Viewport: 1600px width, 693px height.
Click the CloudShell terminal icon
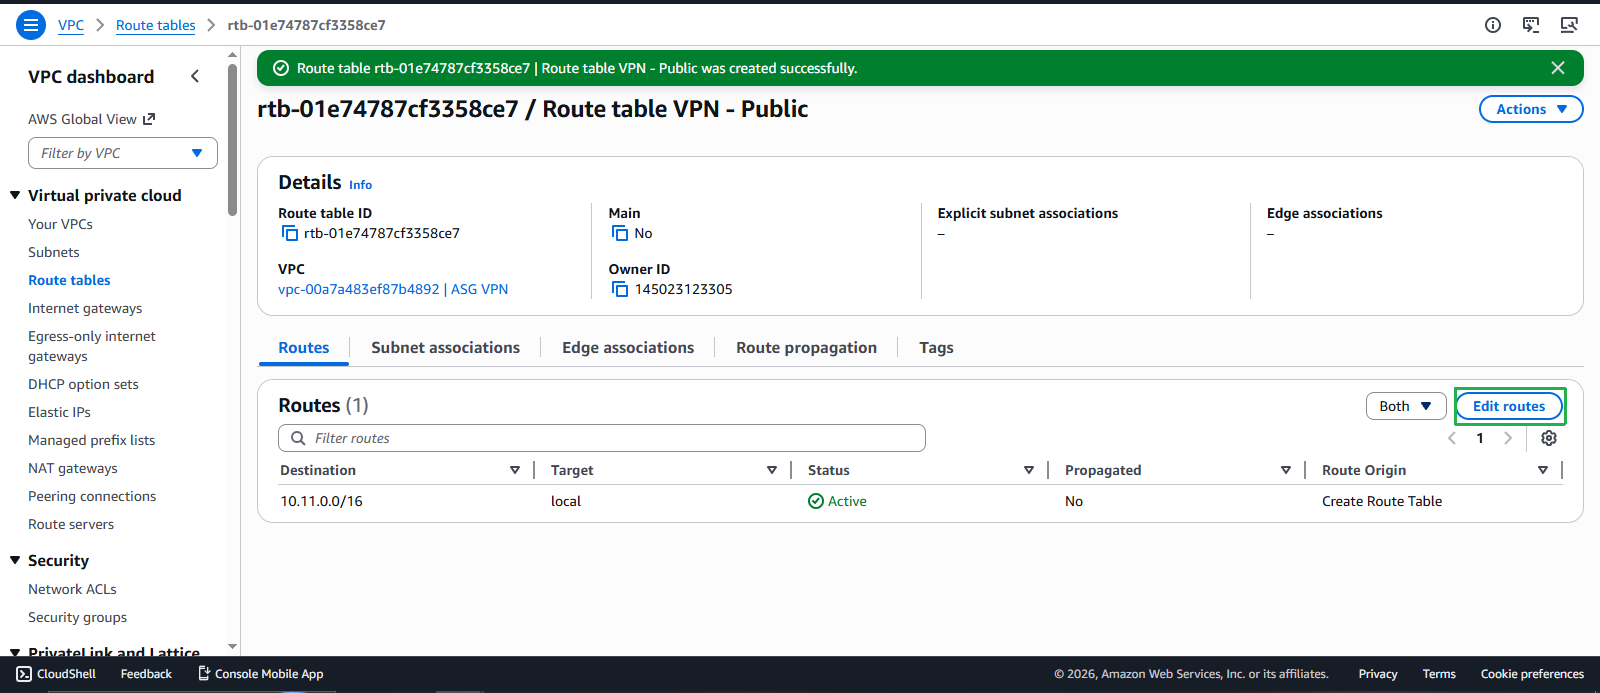24,674
